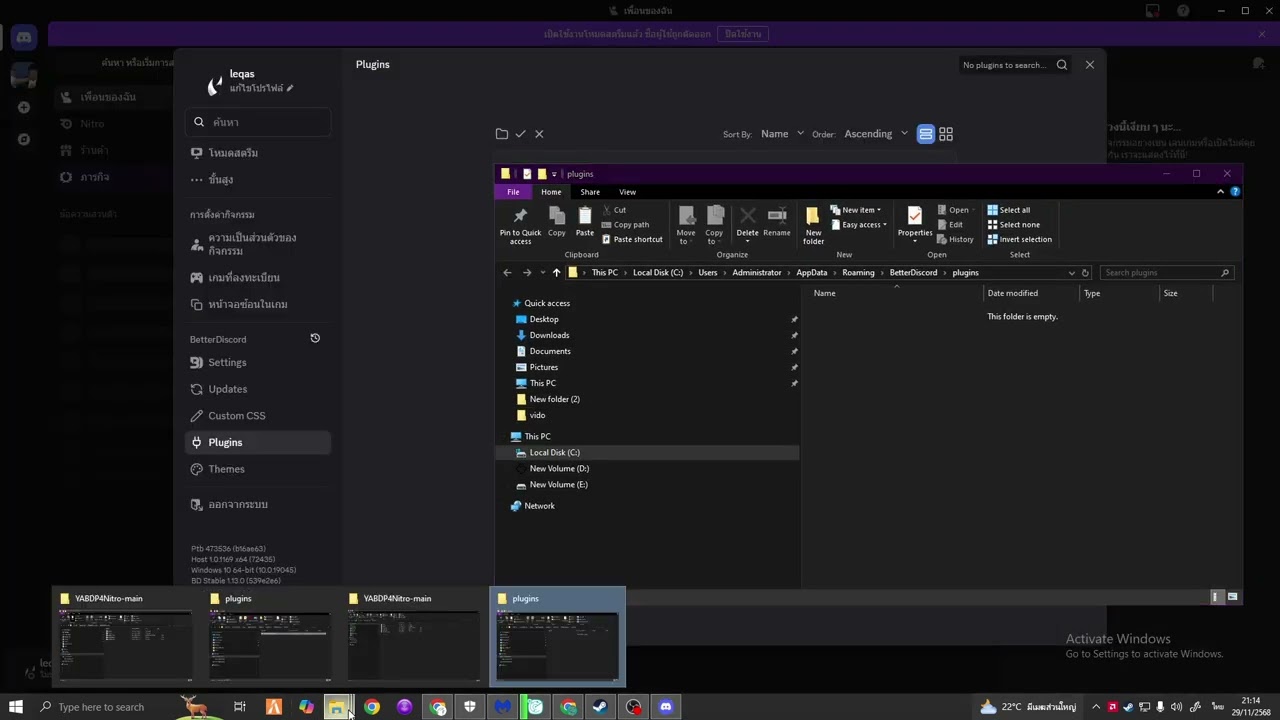This screenshot has width=1280, height=720.
Task: Open the New item dropdown
Action: click(x=856, y=210)
